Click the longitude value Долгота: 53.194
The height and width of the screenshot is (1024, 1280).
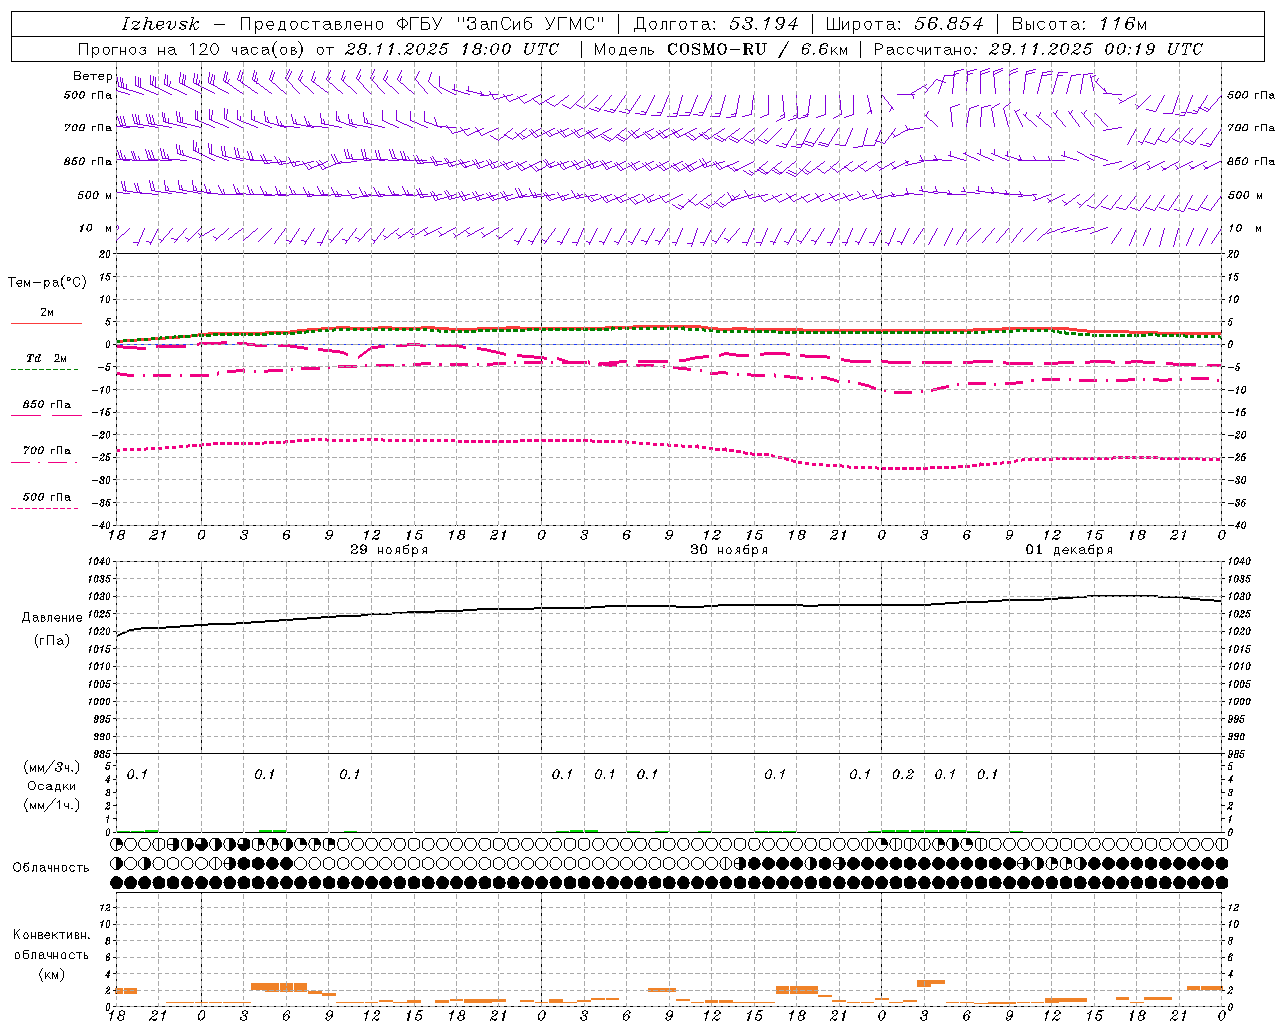click(716, 24)
